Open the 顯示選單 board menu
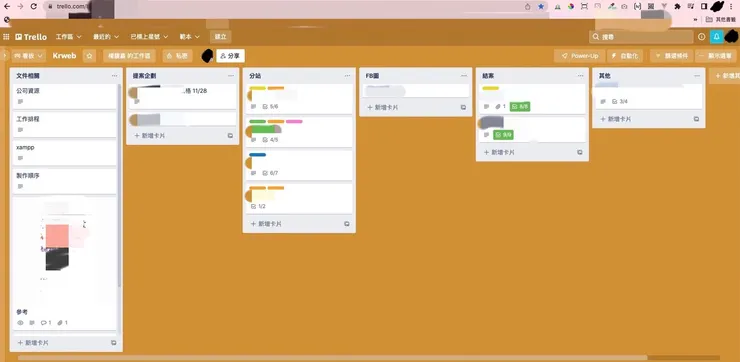Viewport: 740px width, 362px height. [716, 56]
